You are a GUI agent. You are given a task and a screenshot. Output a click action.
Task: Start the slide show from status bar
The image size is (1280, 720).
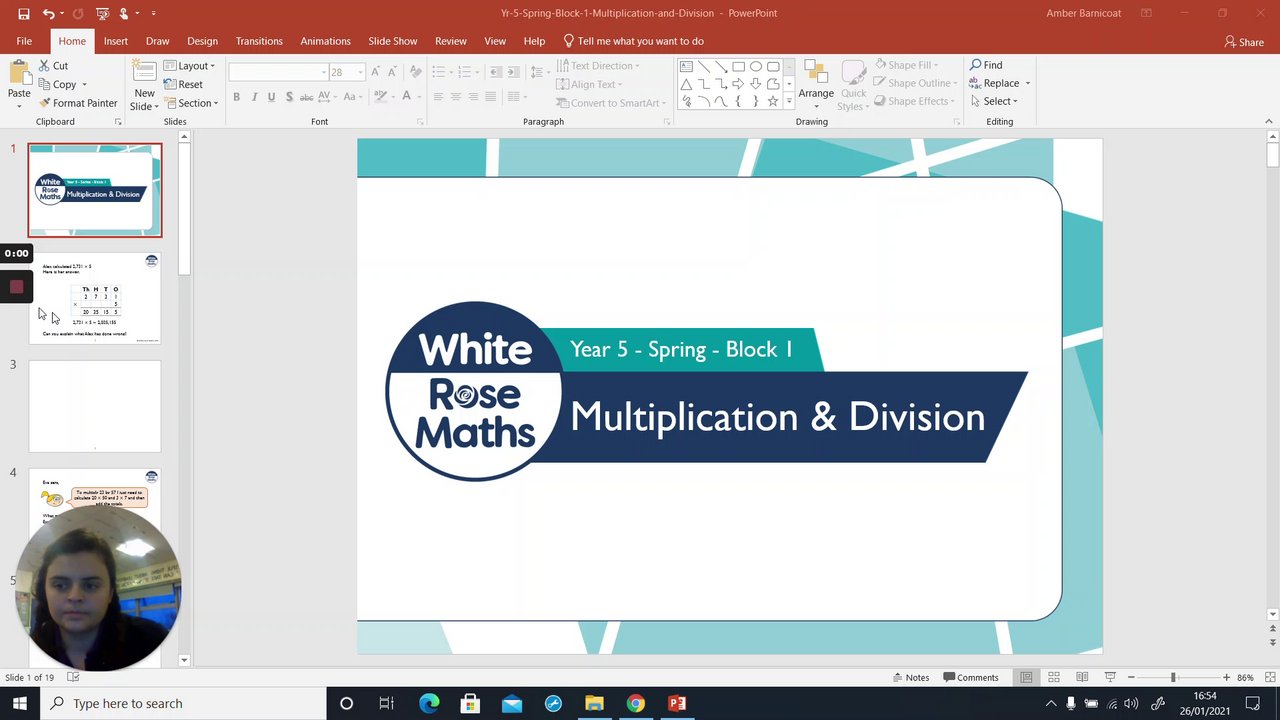(x=1110, y=677)
